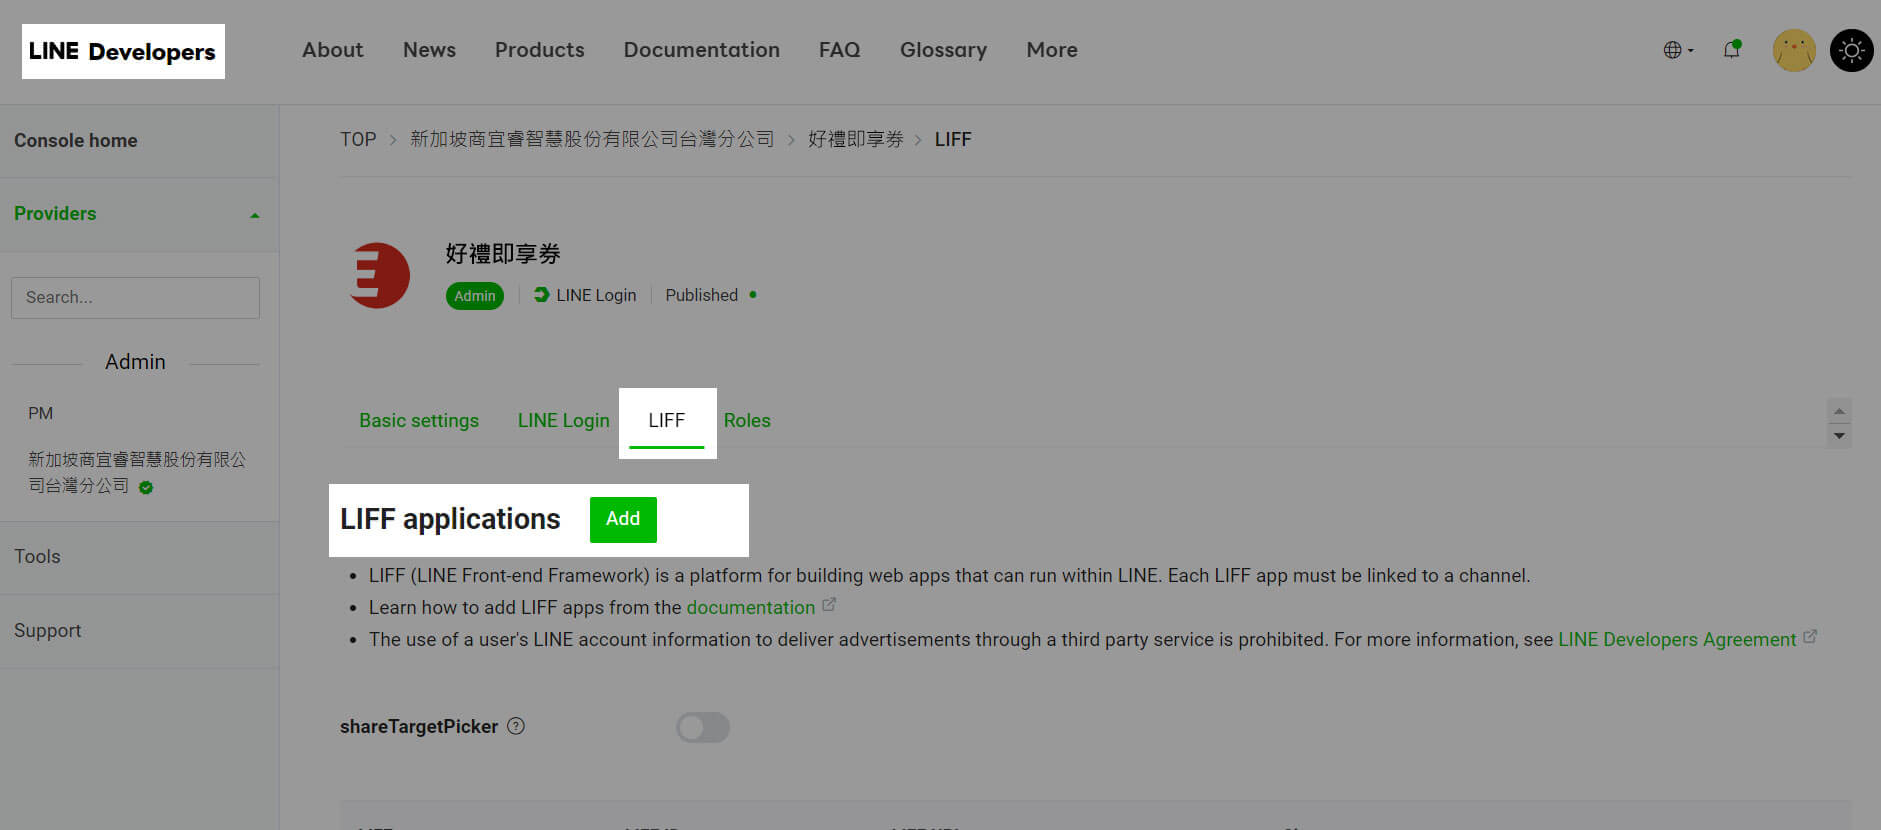Enable the shareTargetPicker toggle
The image size is (1881, 830).
pyautogui.click(x=703, y=727)
